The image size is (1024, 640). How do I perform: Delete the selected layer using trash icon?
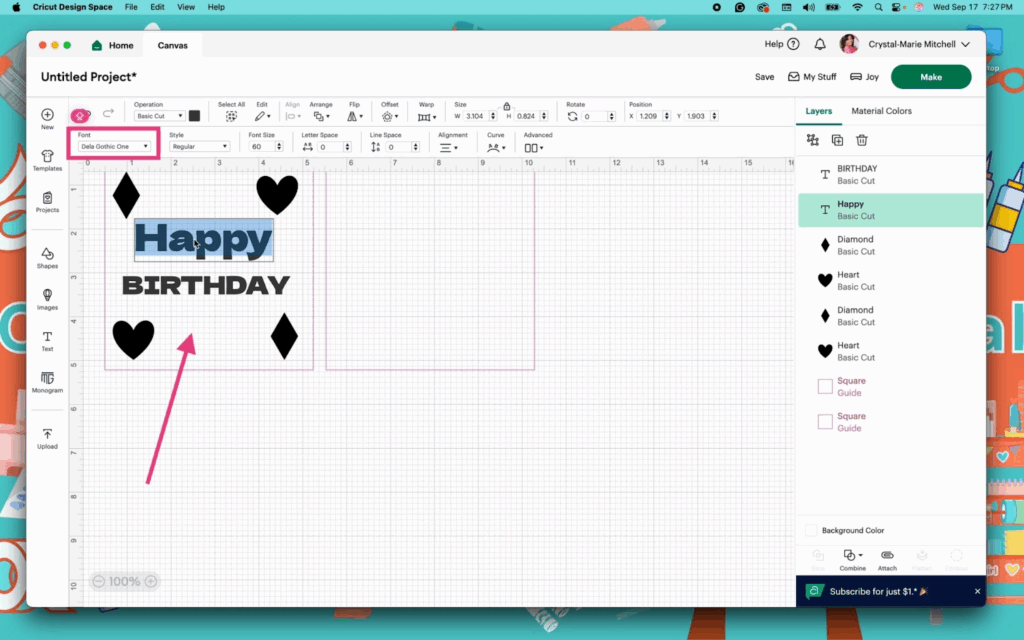click(862, 141)
